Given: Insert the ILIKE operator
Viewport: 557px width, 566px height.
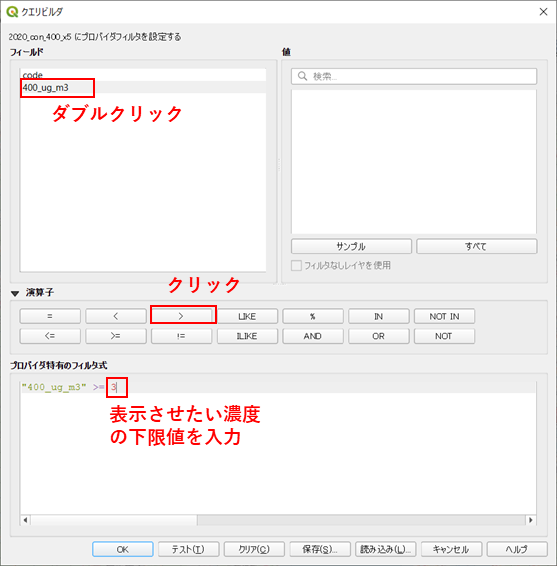Looking at the screenshot, I should pos(247,336).
